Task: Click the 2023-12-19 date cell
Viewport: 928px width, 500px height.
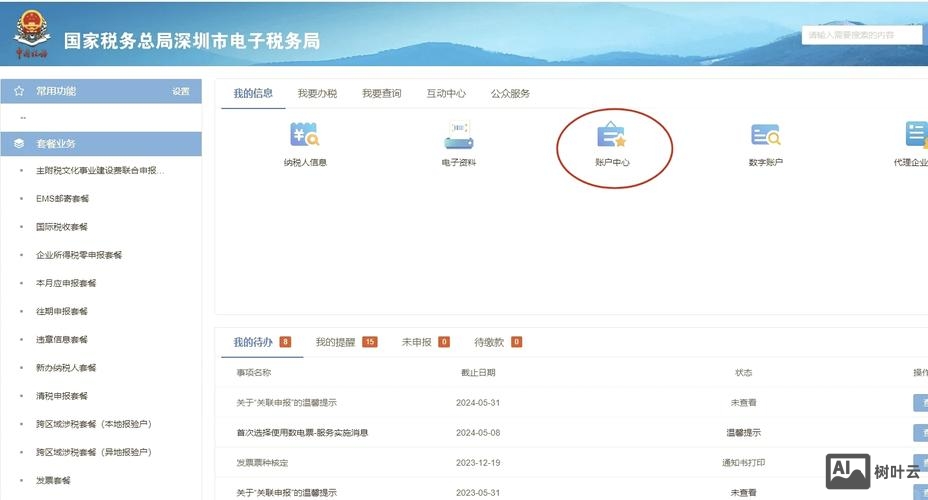Action: [x=478, y=463]
